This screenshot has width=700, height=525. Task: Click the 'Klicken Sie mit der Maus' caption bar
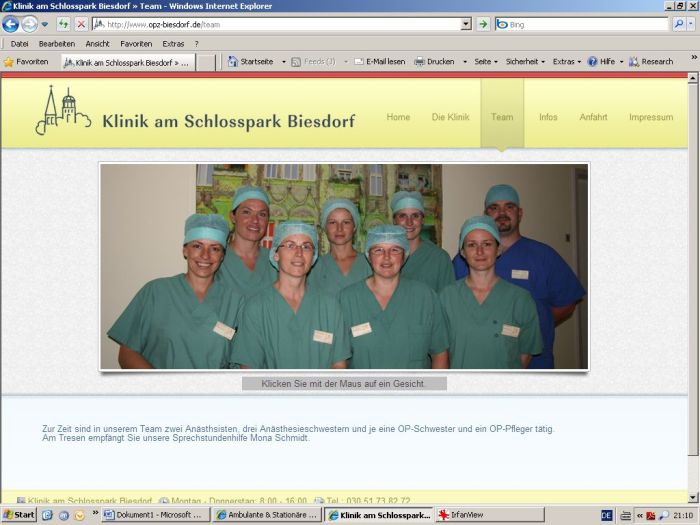344,383
